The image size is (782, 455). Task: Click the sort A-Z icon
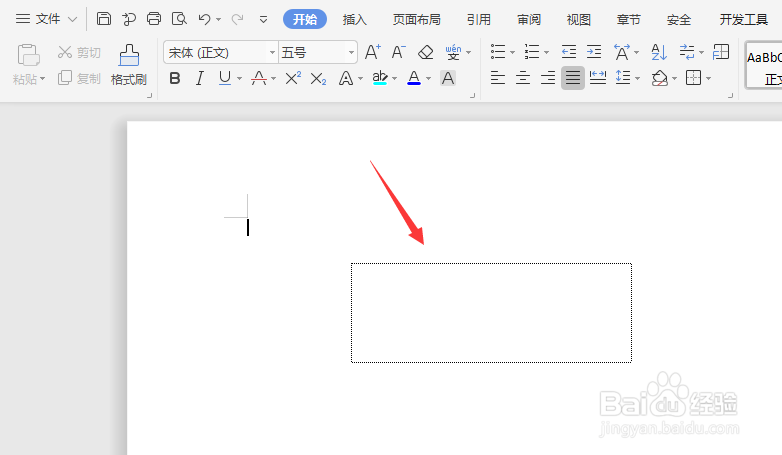pyautogui.click(x=659, y=52)
